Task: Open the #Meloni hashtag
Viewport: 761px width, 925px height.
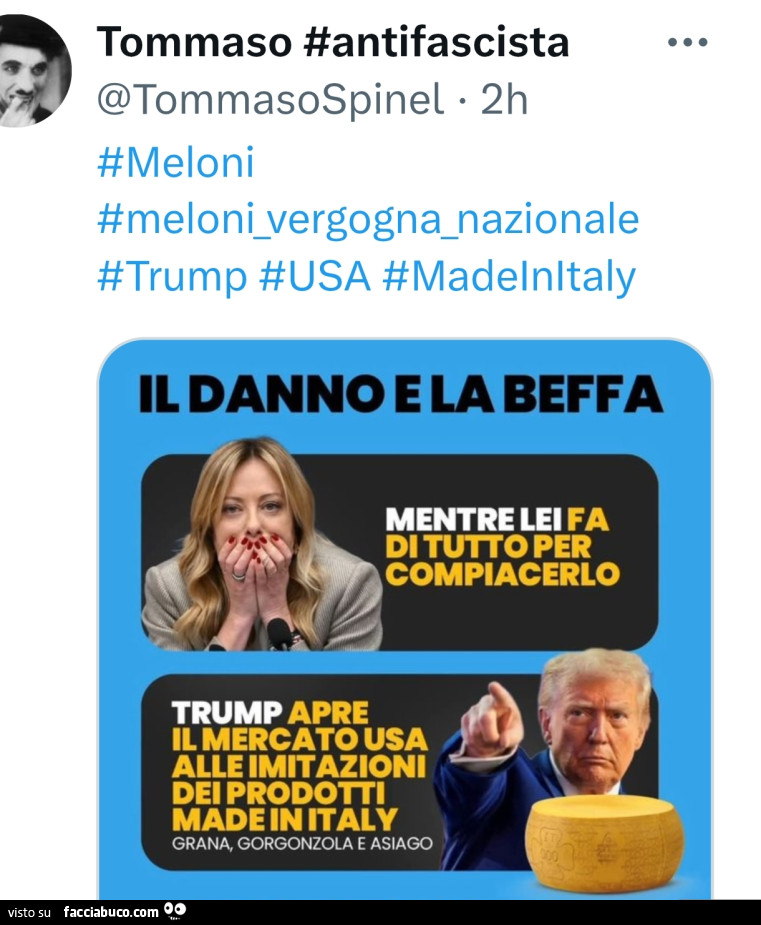Action: click(176, 161)
